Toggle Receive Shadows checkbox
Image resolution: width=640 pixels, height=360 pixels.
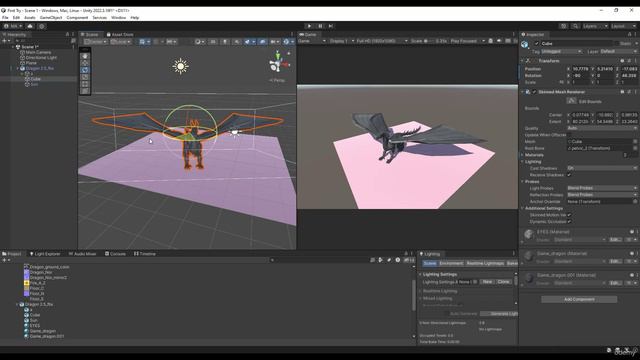pyautogui.click(x=569, y=175)
